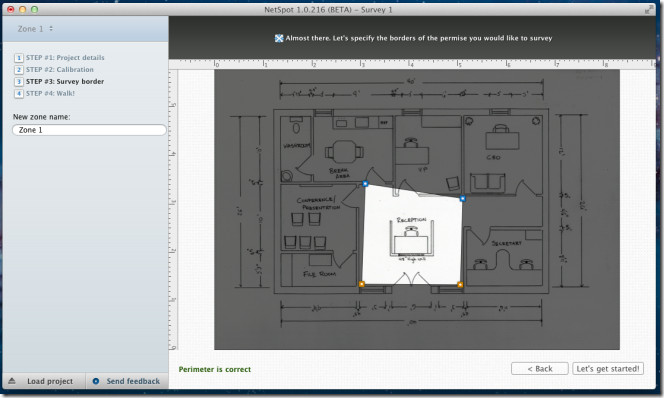
Task: Select STEP #1: Project details
Action: pos(65,58)
